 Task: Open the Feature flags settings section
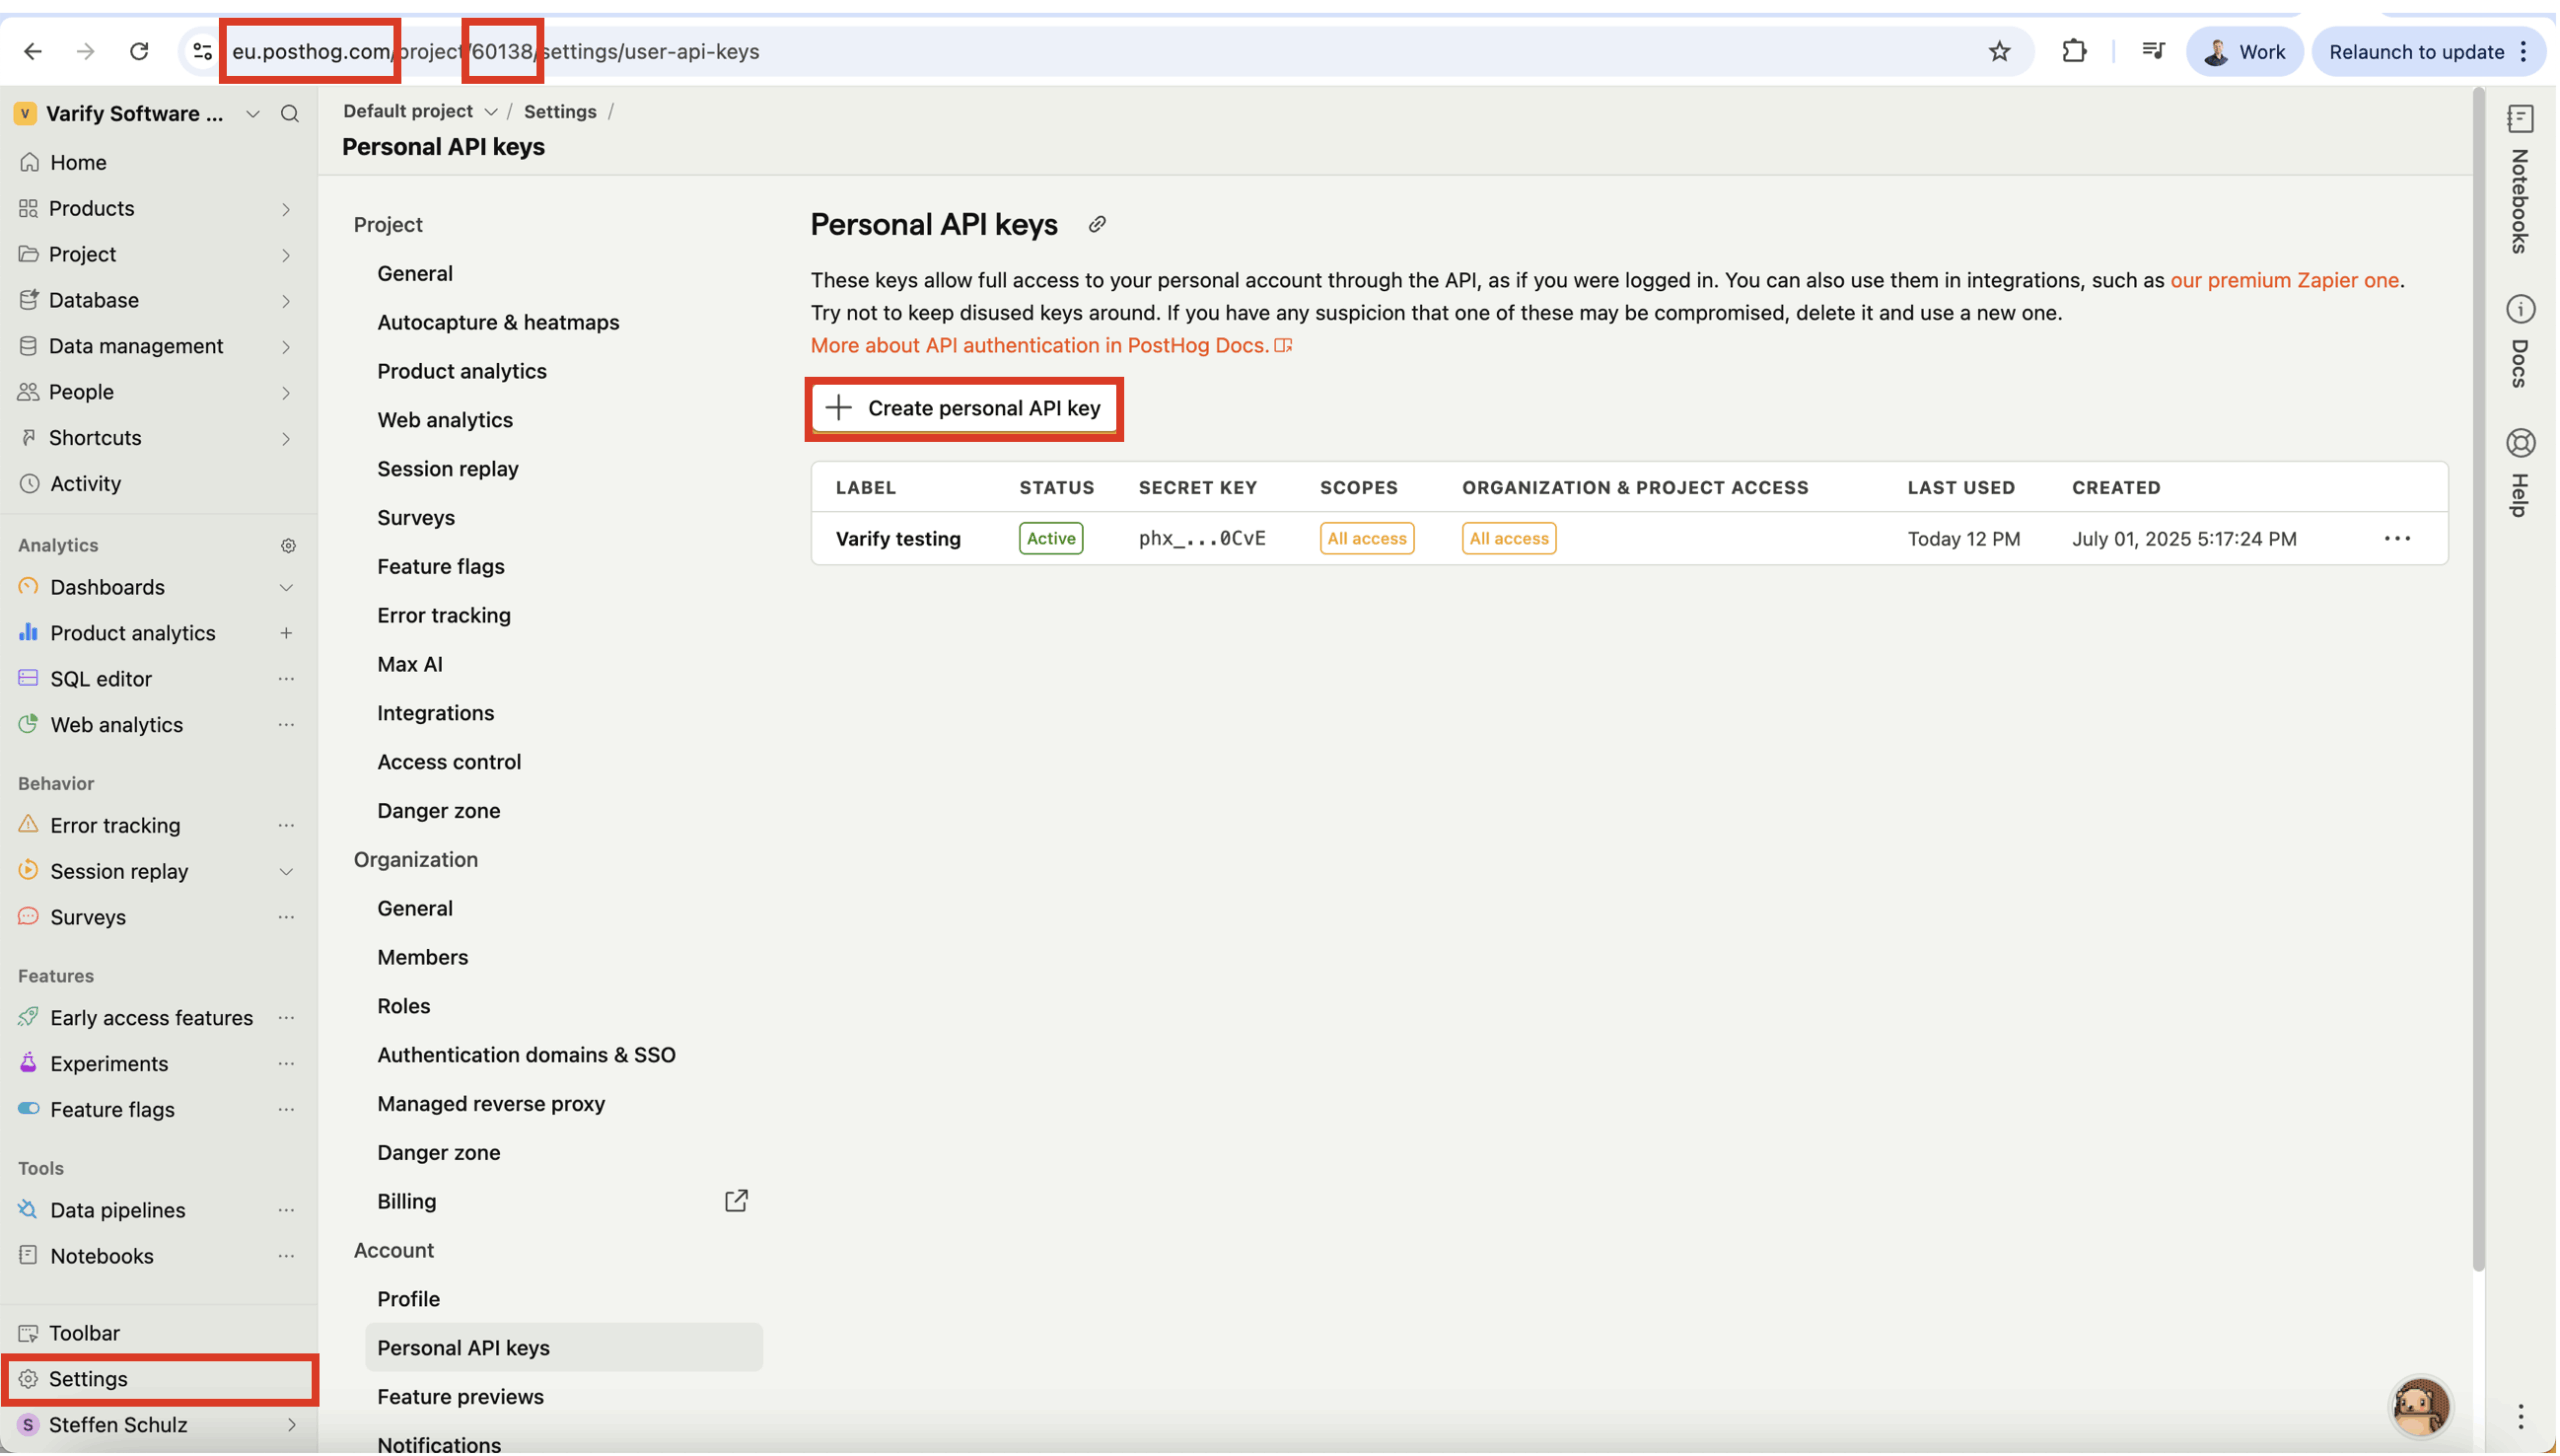click(441, 567)
